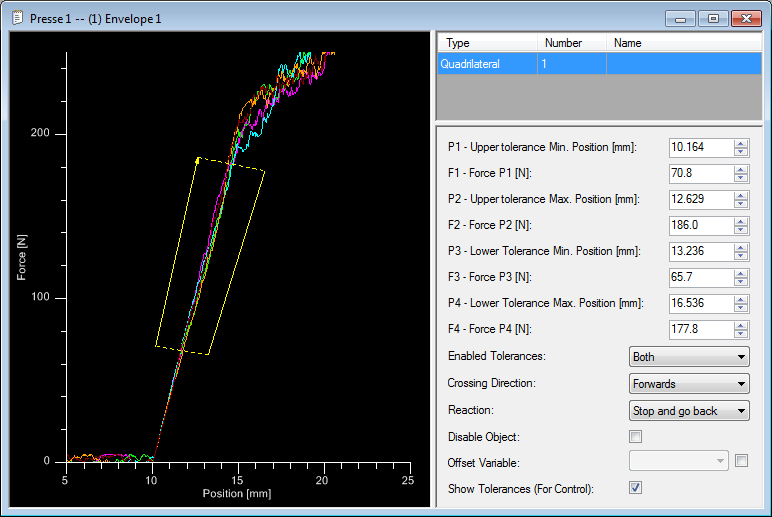772x517 pixels.
Task: Increase F4 Force P4 value
Action: click(740, 325)
